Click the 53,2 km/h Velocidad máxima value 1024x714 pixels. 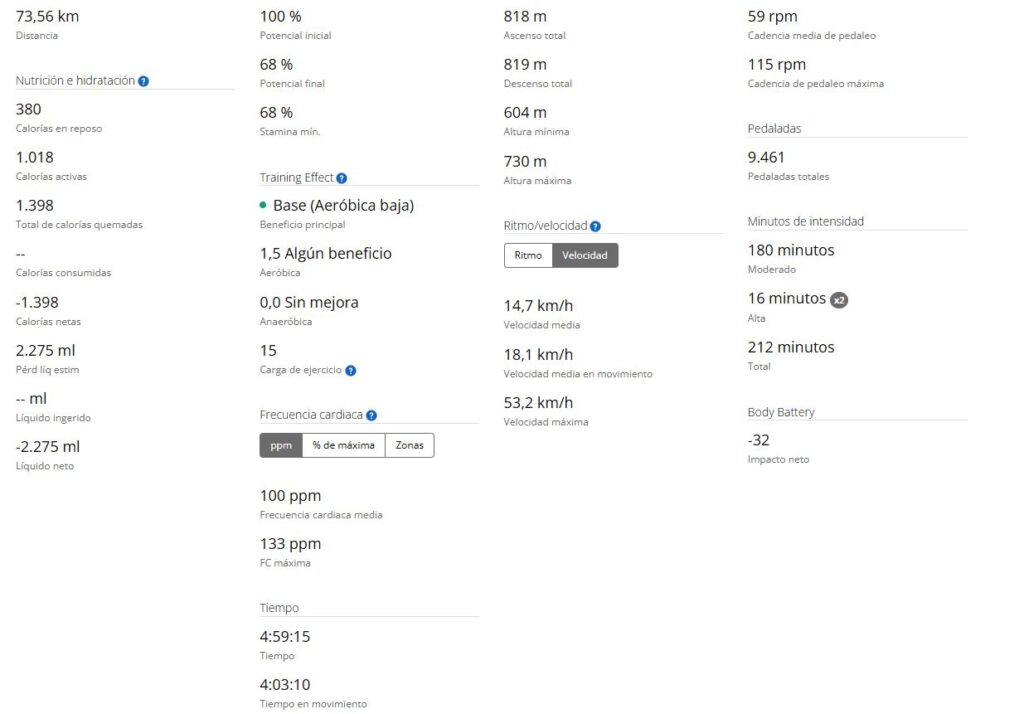[538, 403]
